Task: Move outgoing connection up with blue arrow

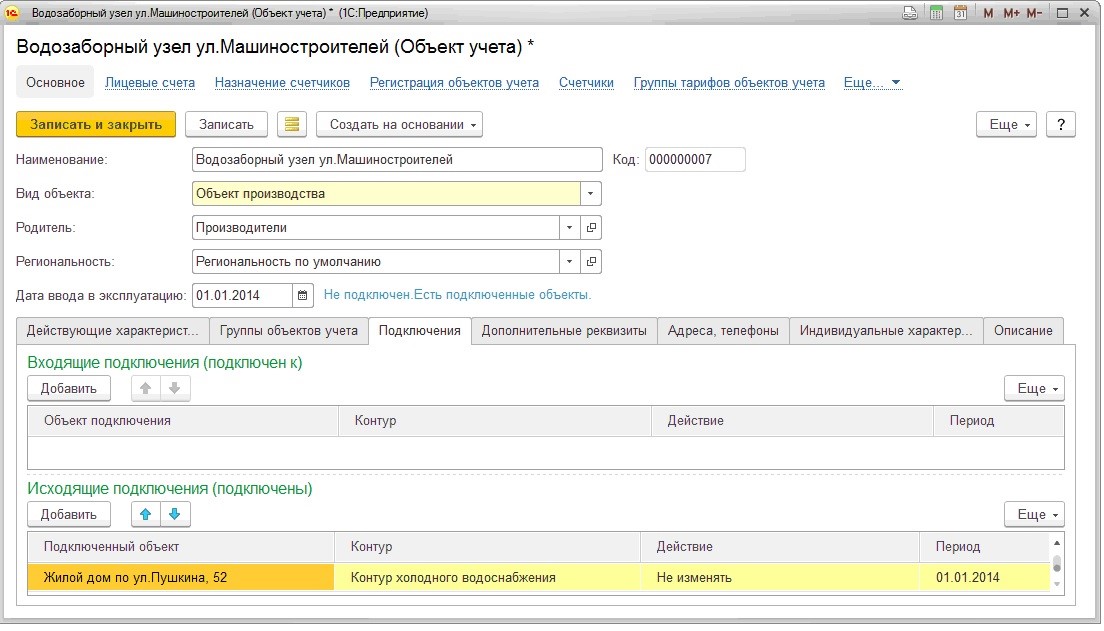Action: click(x=146, y=514)
